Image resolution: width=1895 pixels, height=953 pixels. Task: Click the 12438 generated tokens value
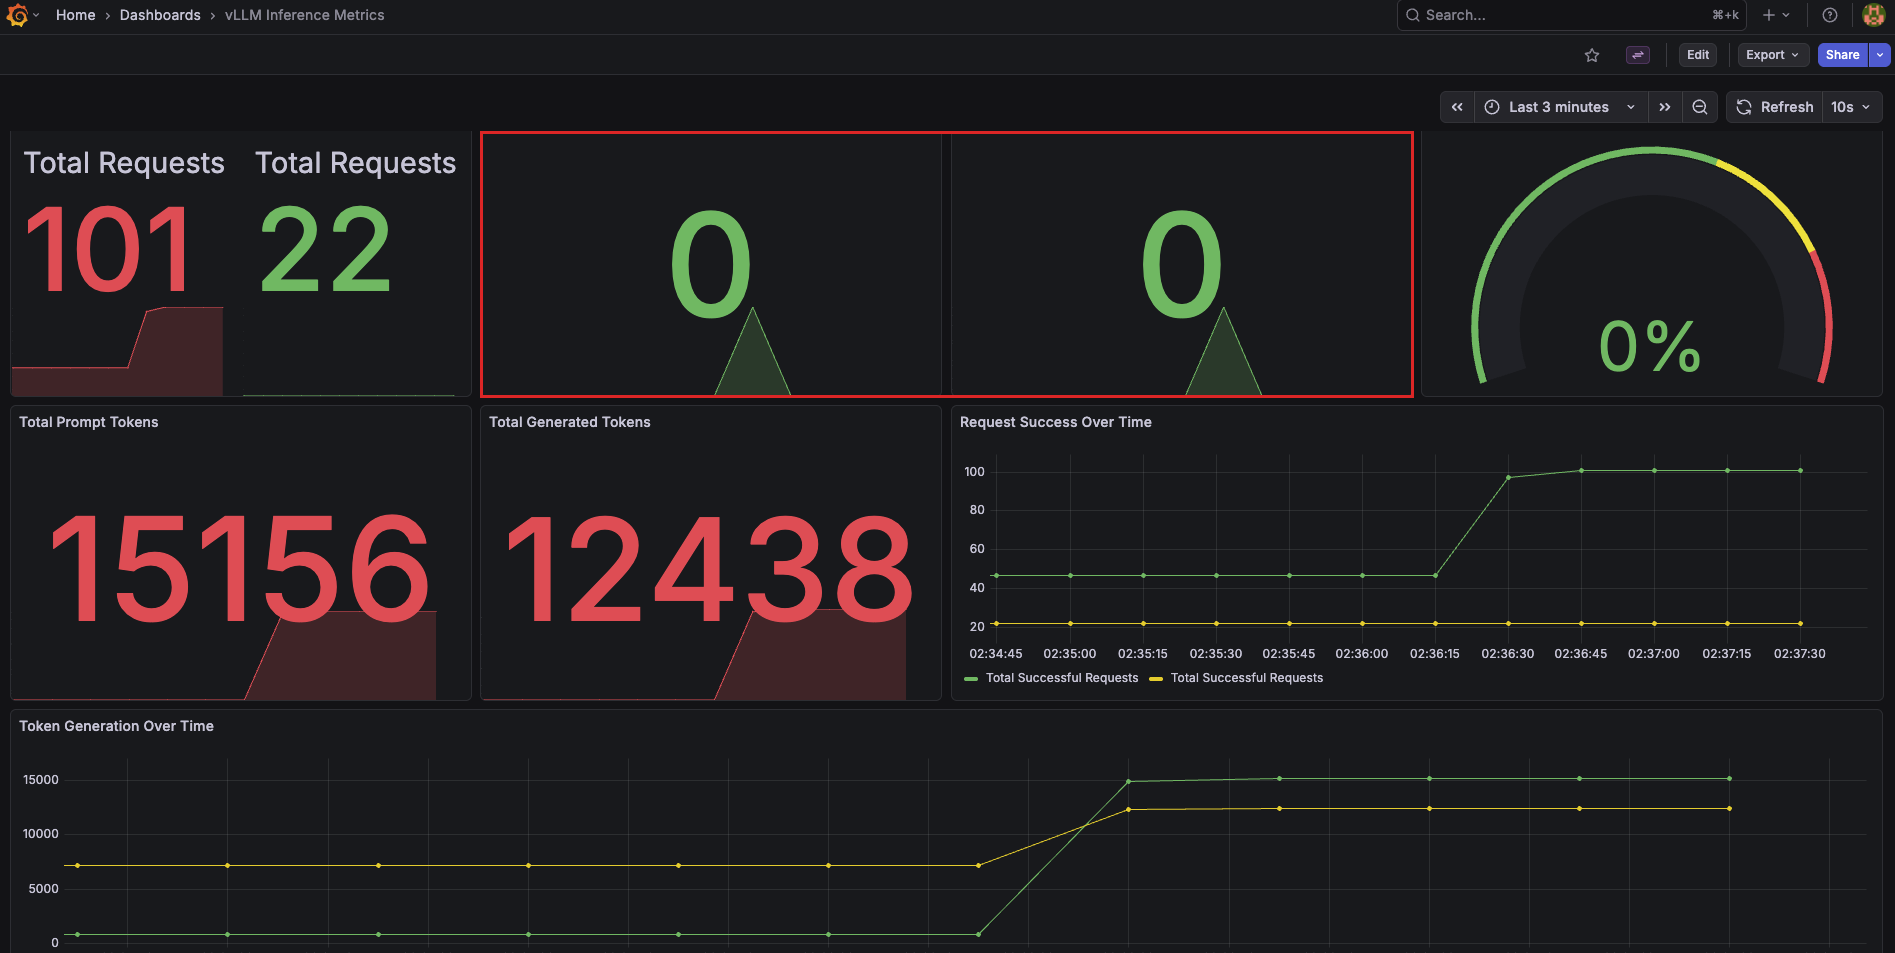(709, 567)
